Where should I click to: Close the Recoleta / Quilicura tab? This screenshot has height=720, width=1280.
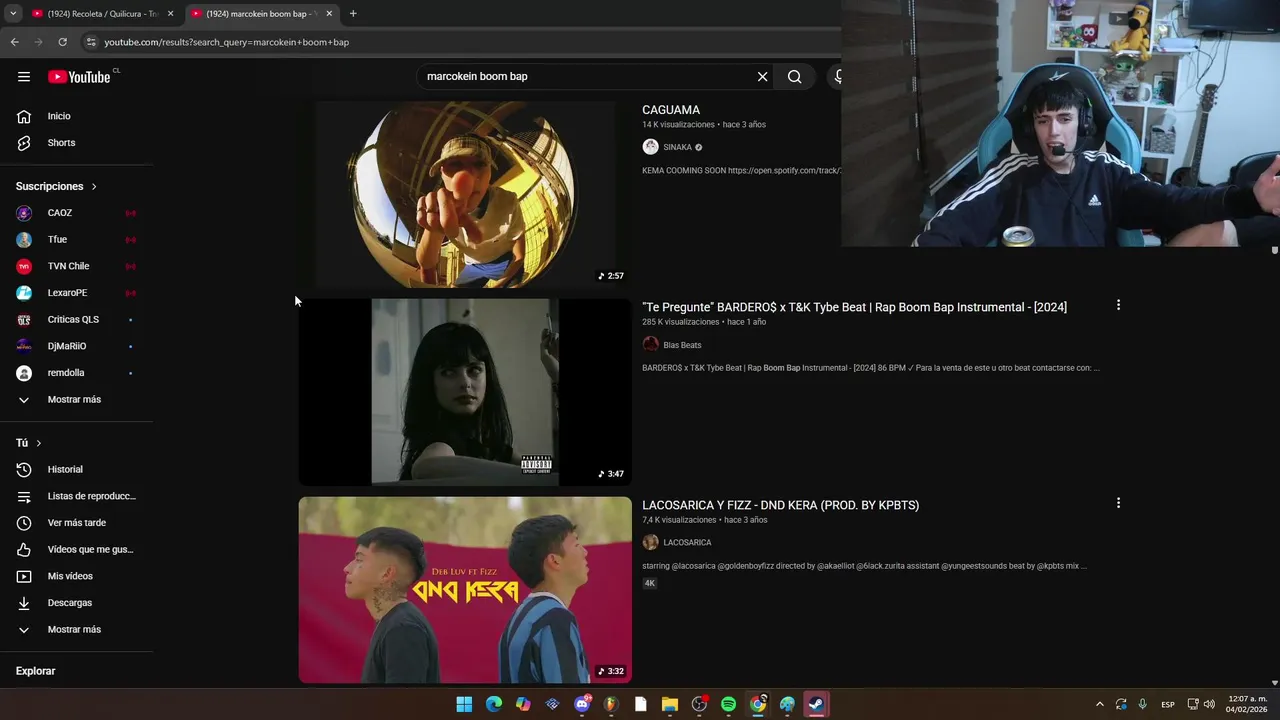click(170, 14)
